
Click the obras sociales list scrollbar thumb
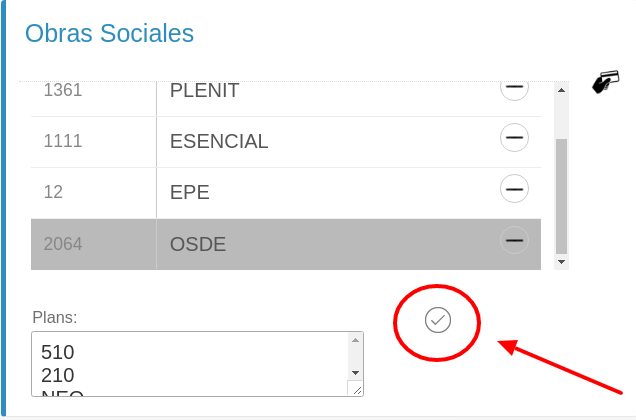click(561, 195)
